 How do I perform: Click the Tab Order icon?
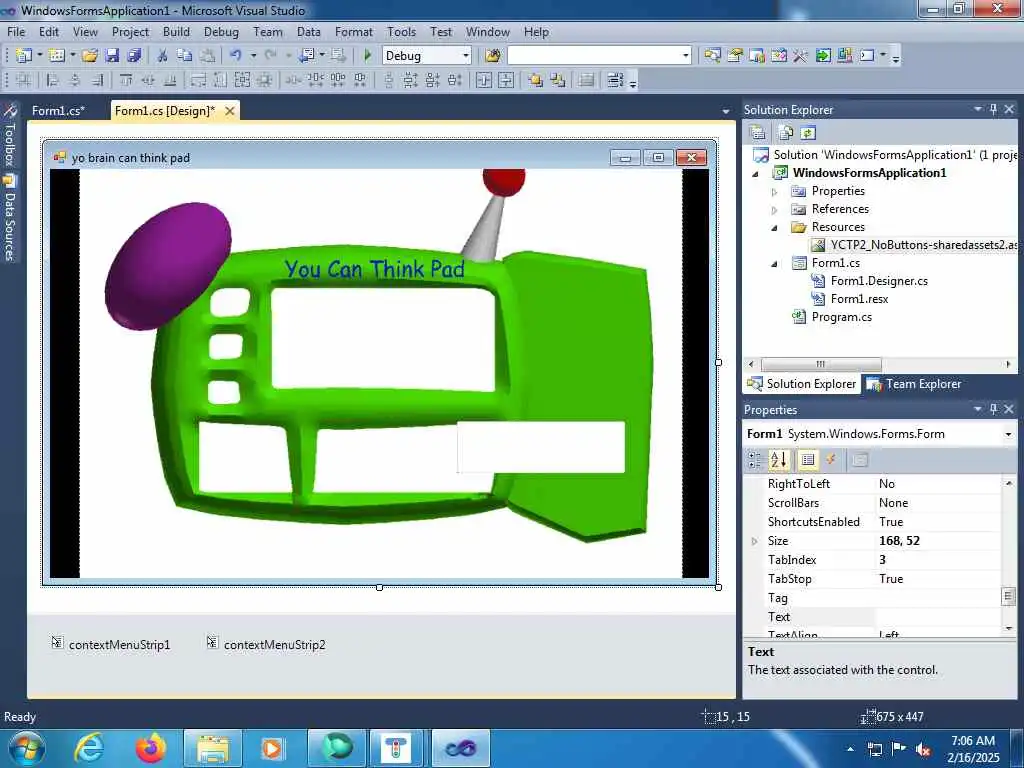pos(615,80)
